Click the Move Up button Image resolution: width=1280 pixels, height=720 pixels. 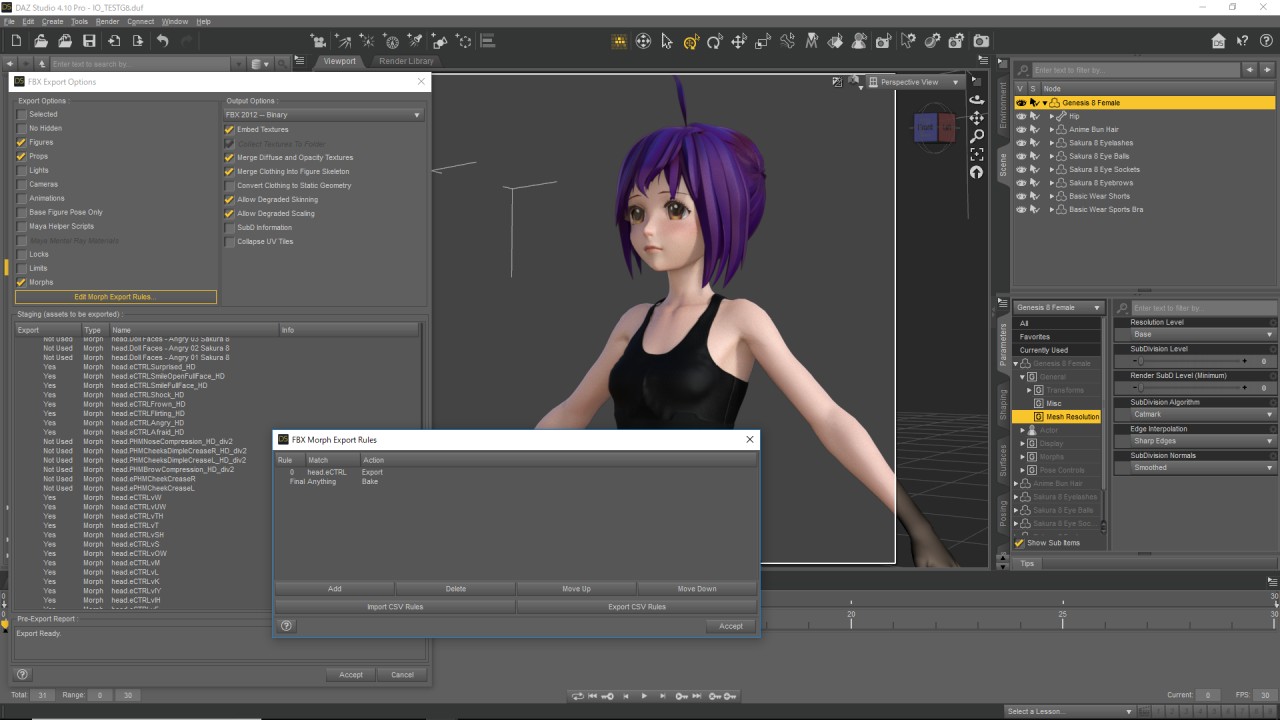click(x=577, y=589)
